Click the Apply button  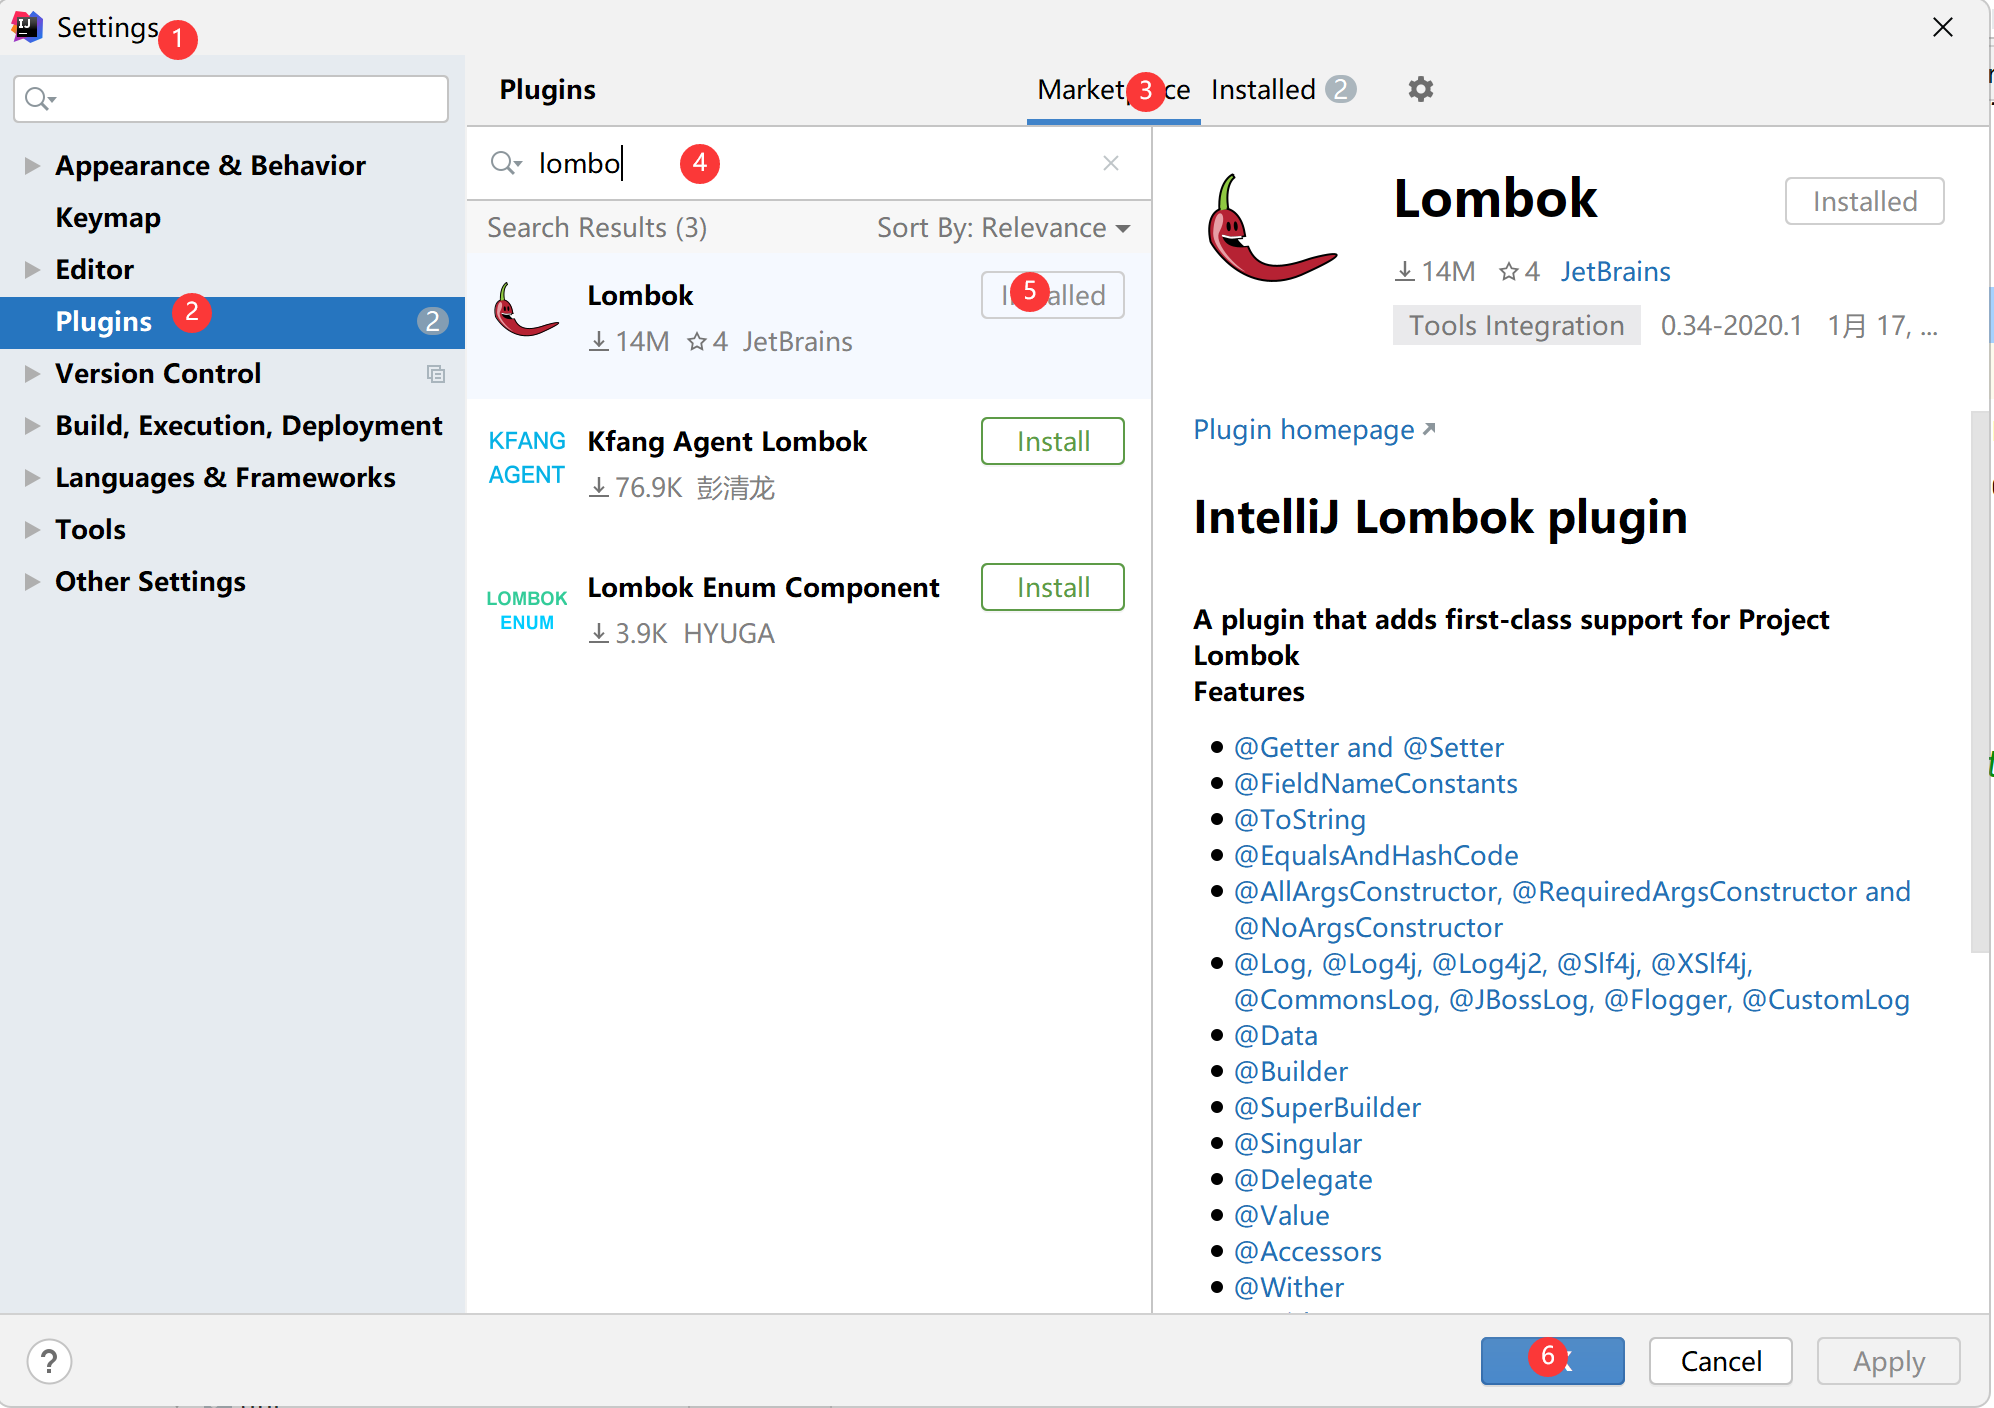click(x=1888, y=1361)
